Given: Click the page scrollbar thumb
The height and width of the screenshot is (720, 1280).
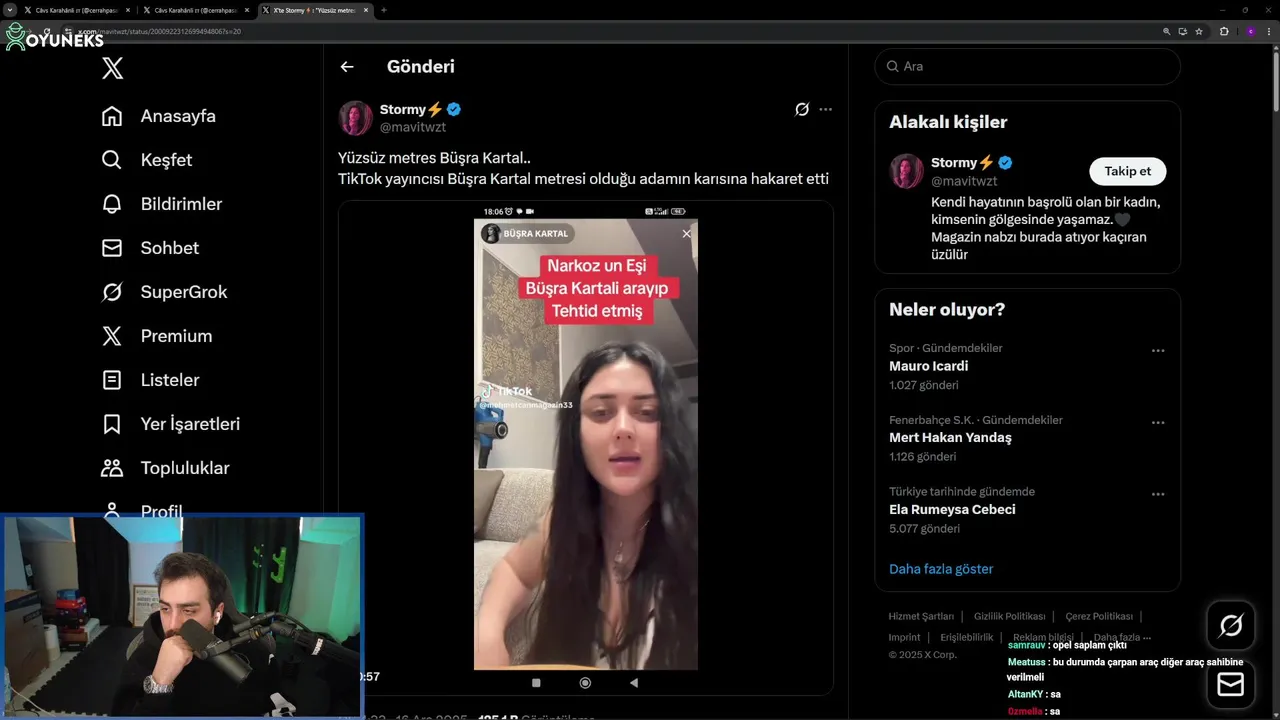Looking at the screenshot, I should [1275, 80].
